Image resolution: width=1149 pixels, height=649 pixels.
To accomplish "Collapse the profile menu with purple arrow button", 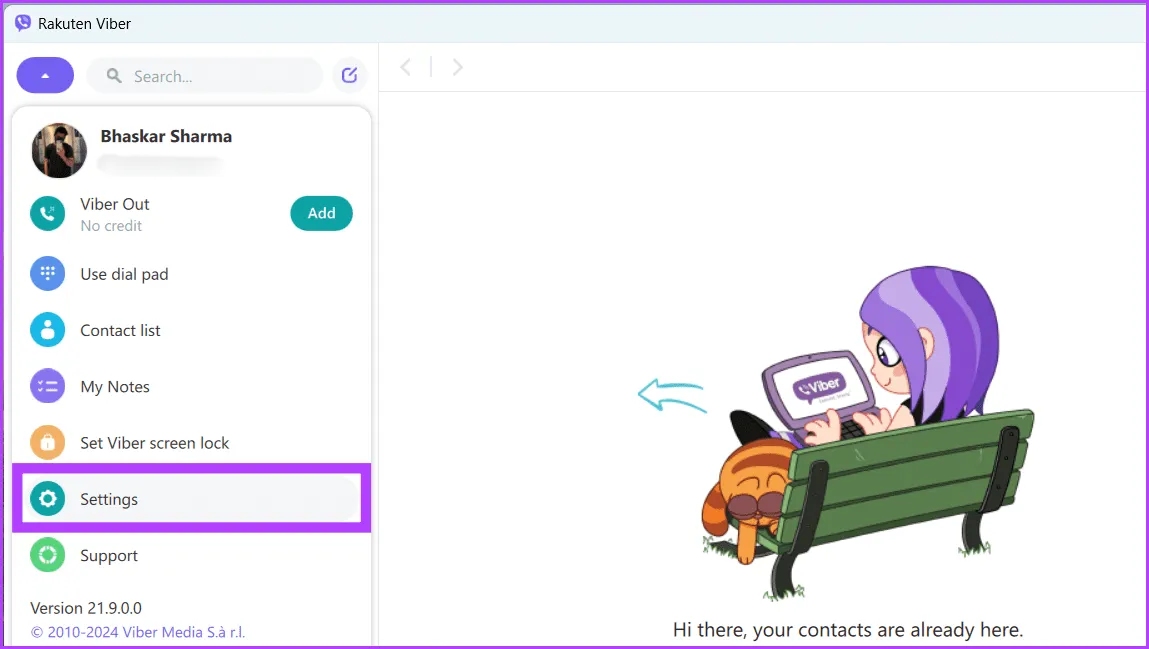I will pyautogui.click(x=45, y=75).
